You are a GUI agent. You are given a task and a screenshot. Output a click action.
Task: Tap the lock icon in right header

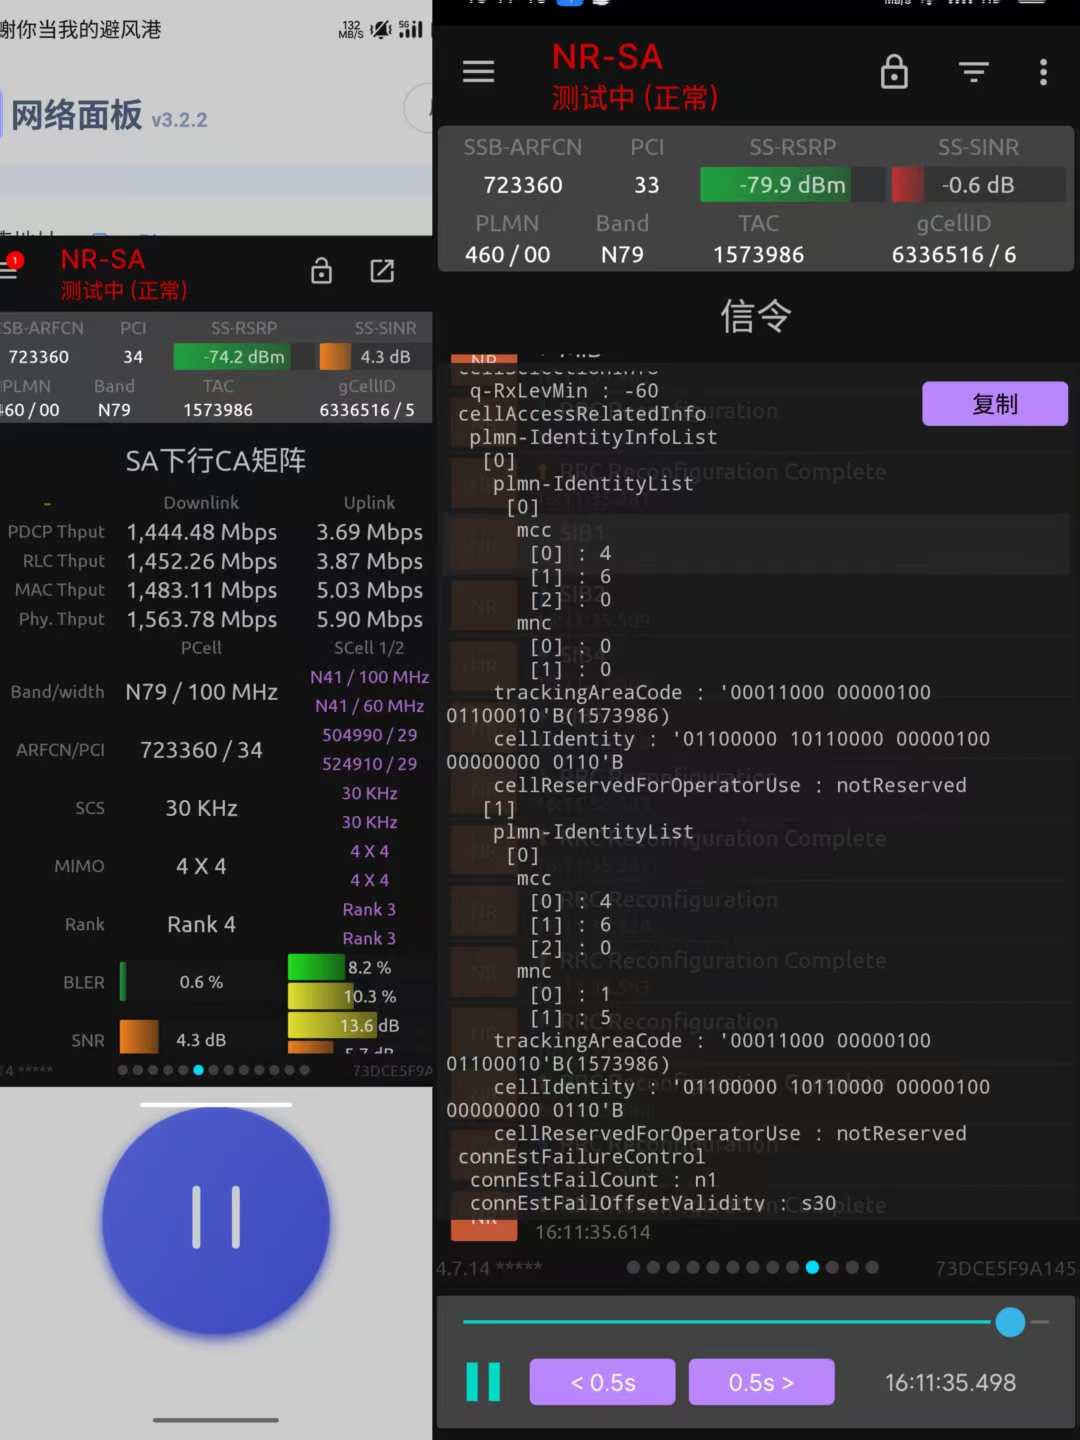pos(893,72)
